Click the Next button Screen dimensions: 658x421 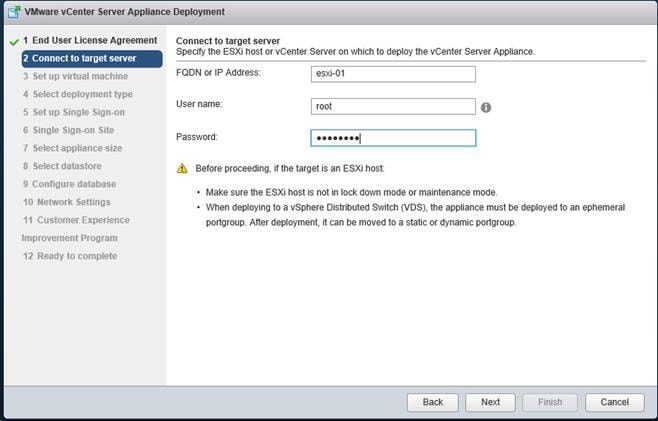tap(490, 402)
